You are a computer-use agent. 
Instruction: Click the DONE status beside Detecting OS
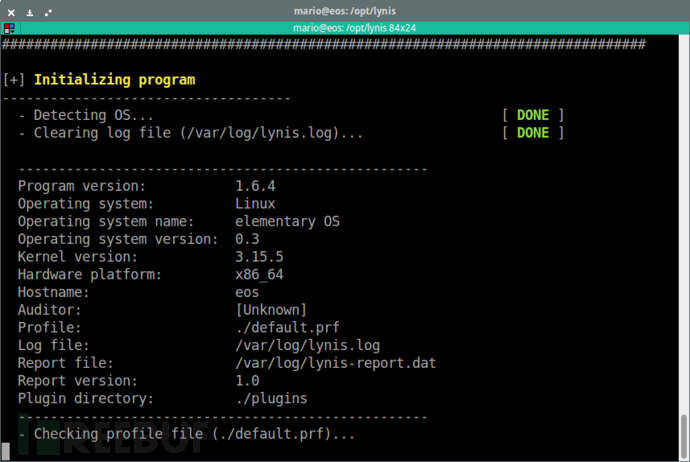(533, 115)
